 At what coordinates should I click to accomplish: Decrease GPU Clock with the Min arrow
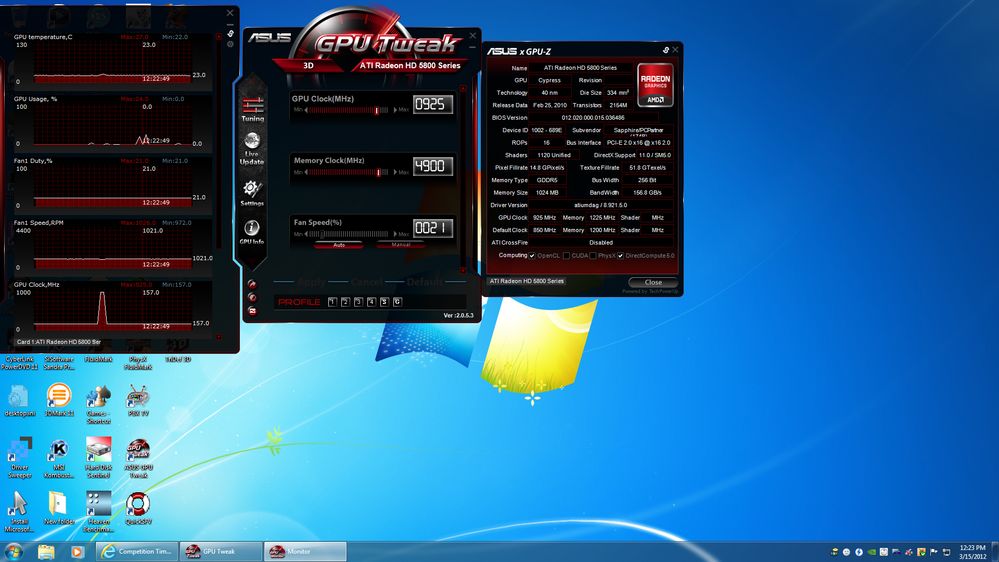(x=306, y=110)
